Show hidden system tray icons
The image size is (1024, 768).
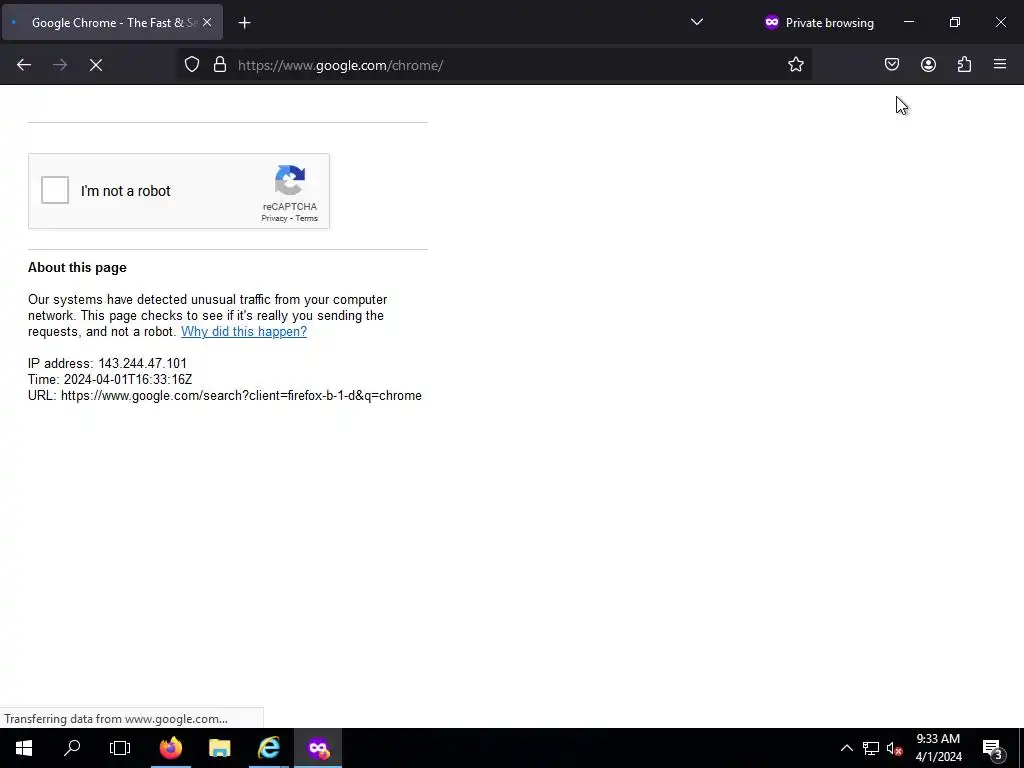point(846,748)
